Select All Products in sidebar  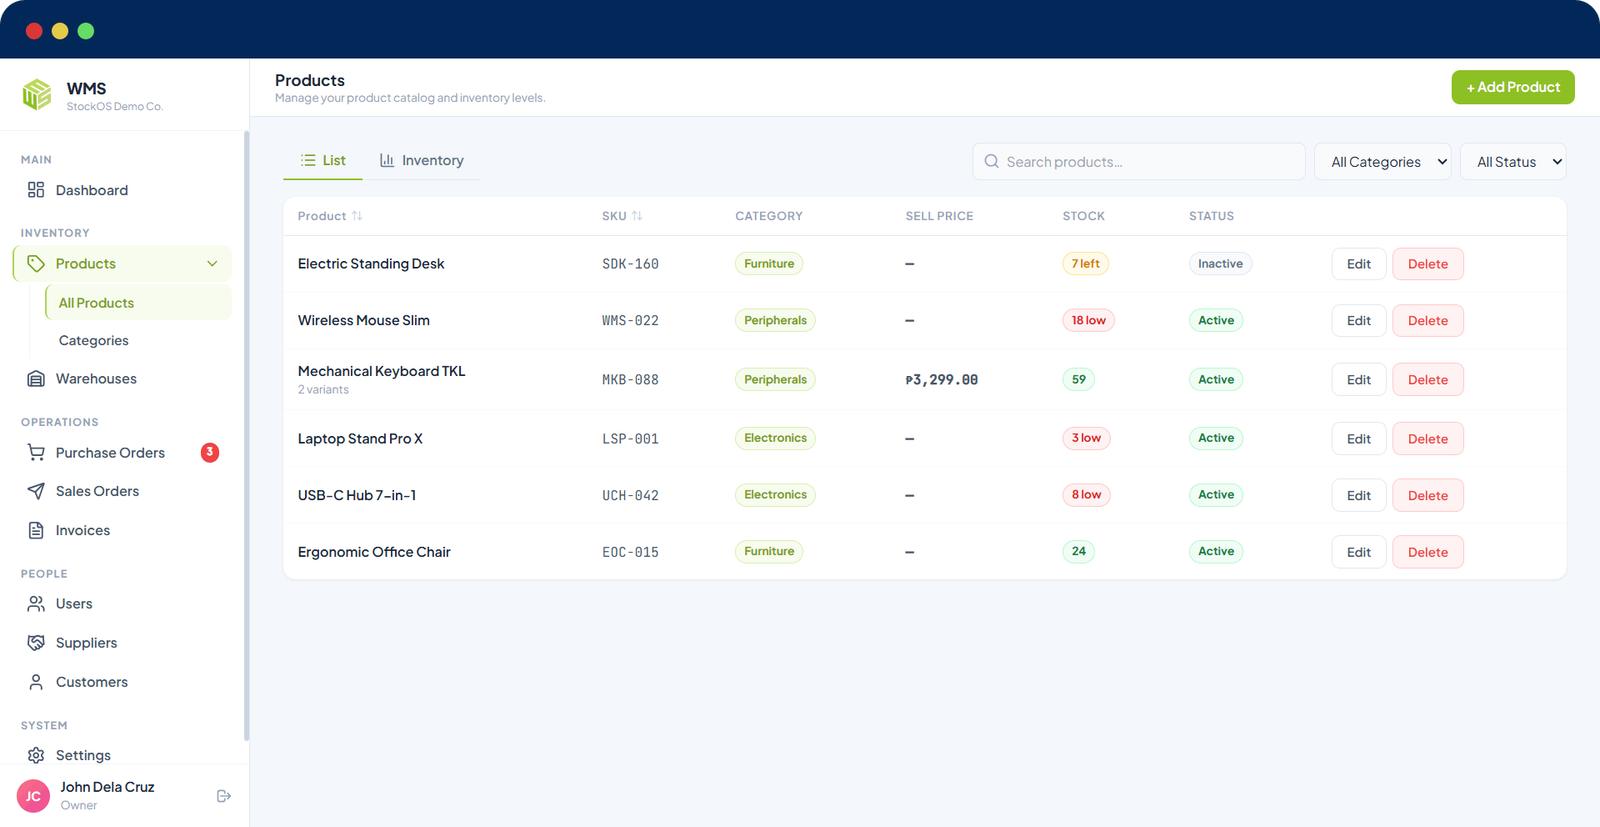tap(139, 303)
